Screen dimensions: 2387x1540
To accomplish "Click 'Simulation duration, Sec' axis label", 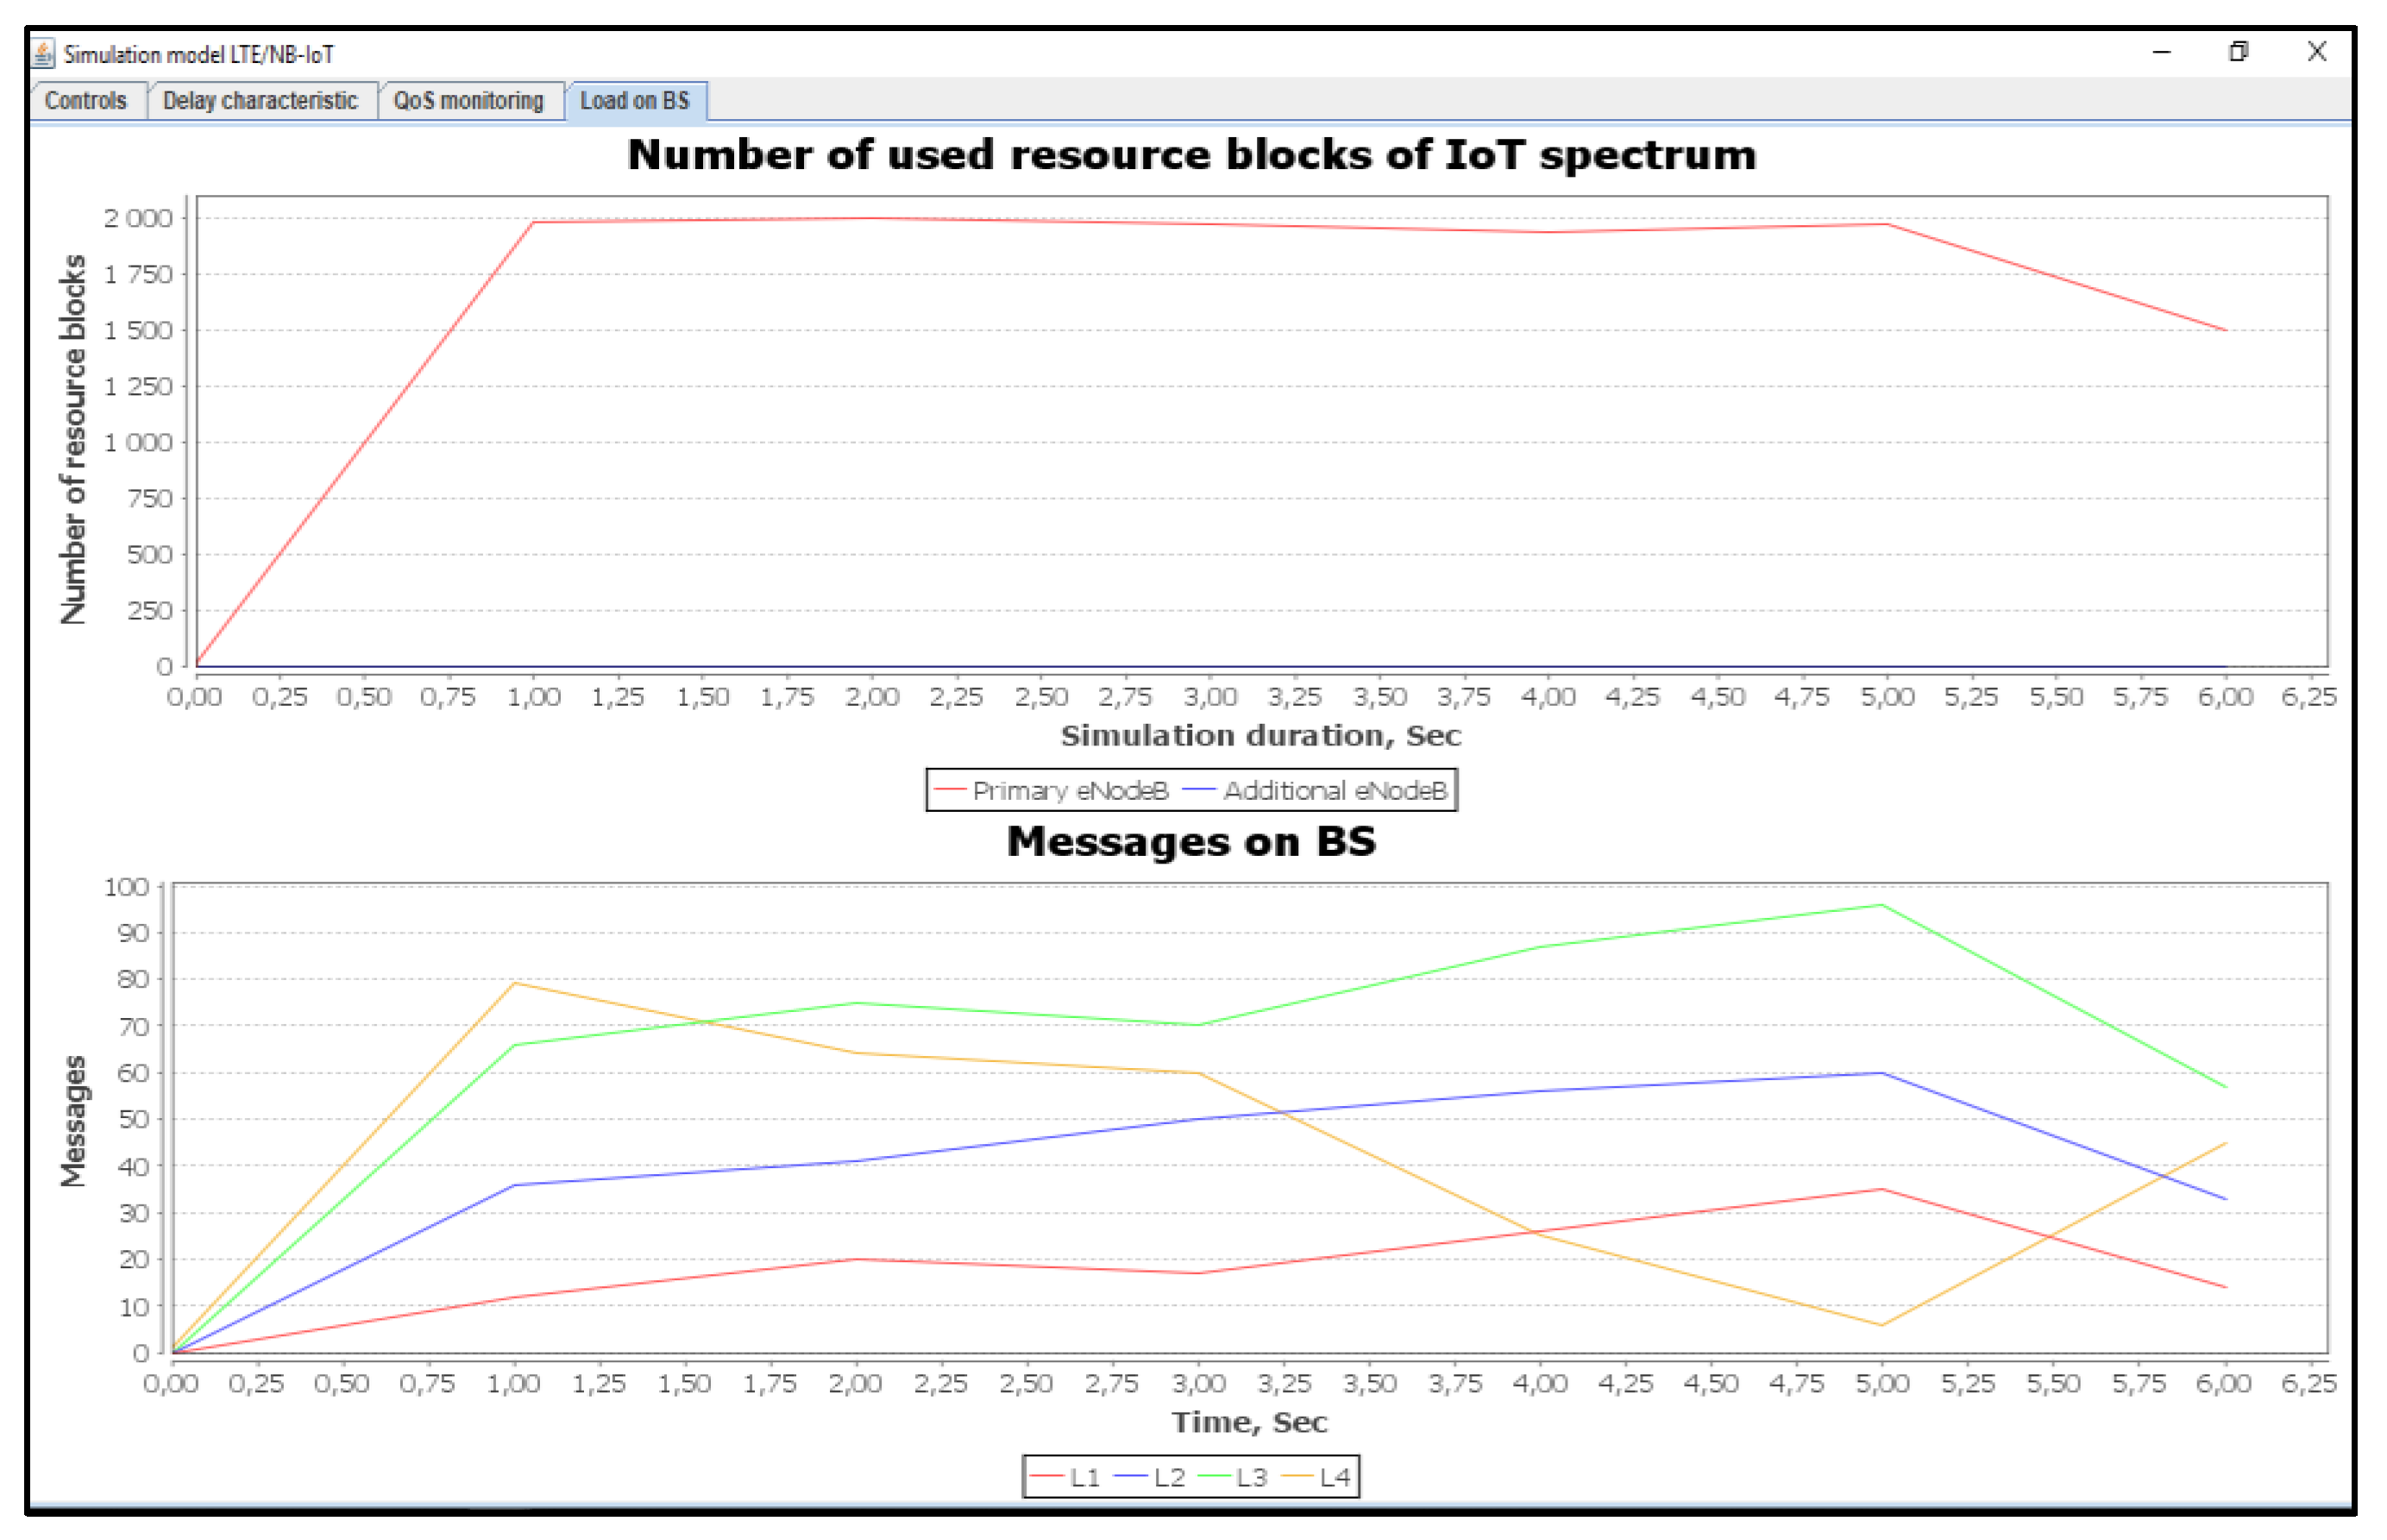I will (x=1260, y=736).
